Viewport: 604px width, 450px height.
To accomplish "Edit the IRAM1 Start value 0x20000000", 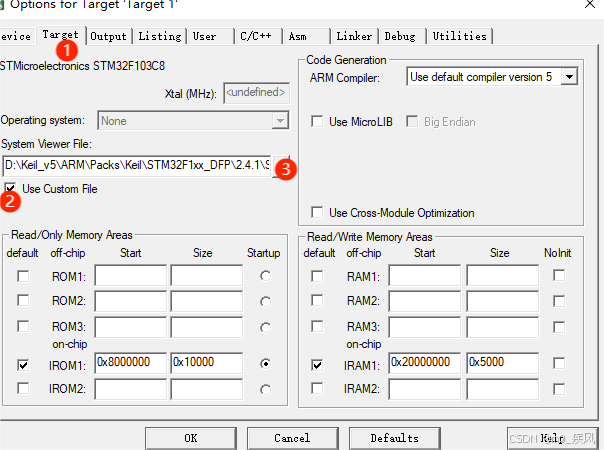I will click(x=425, y=363).
